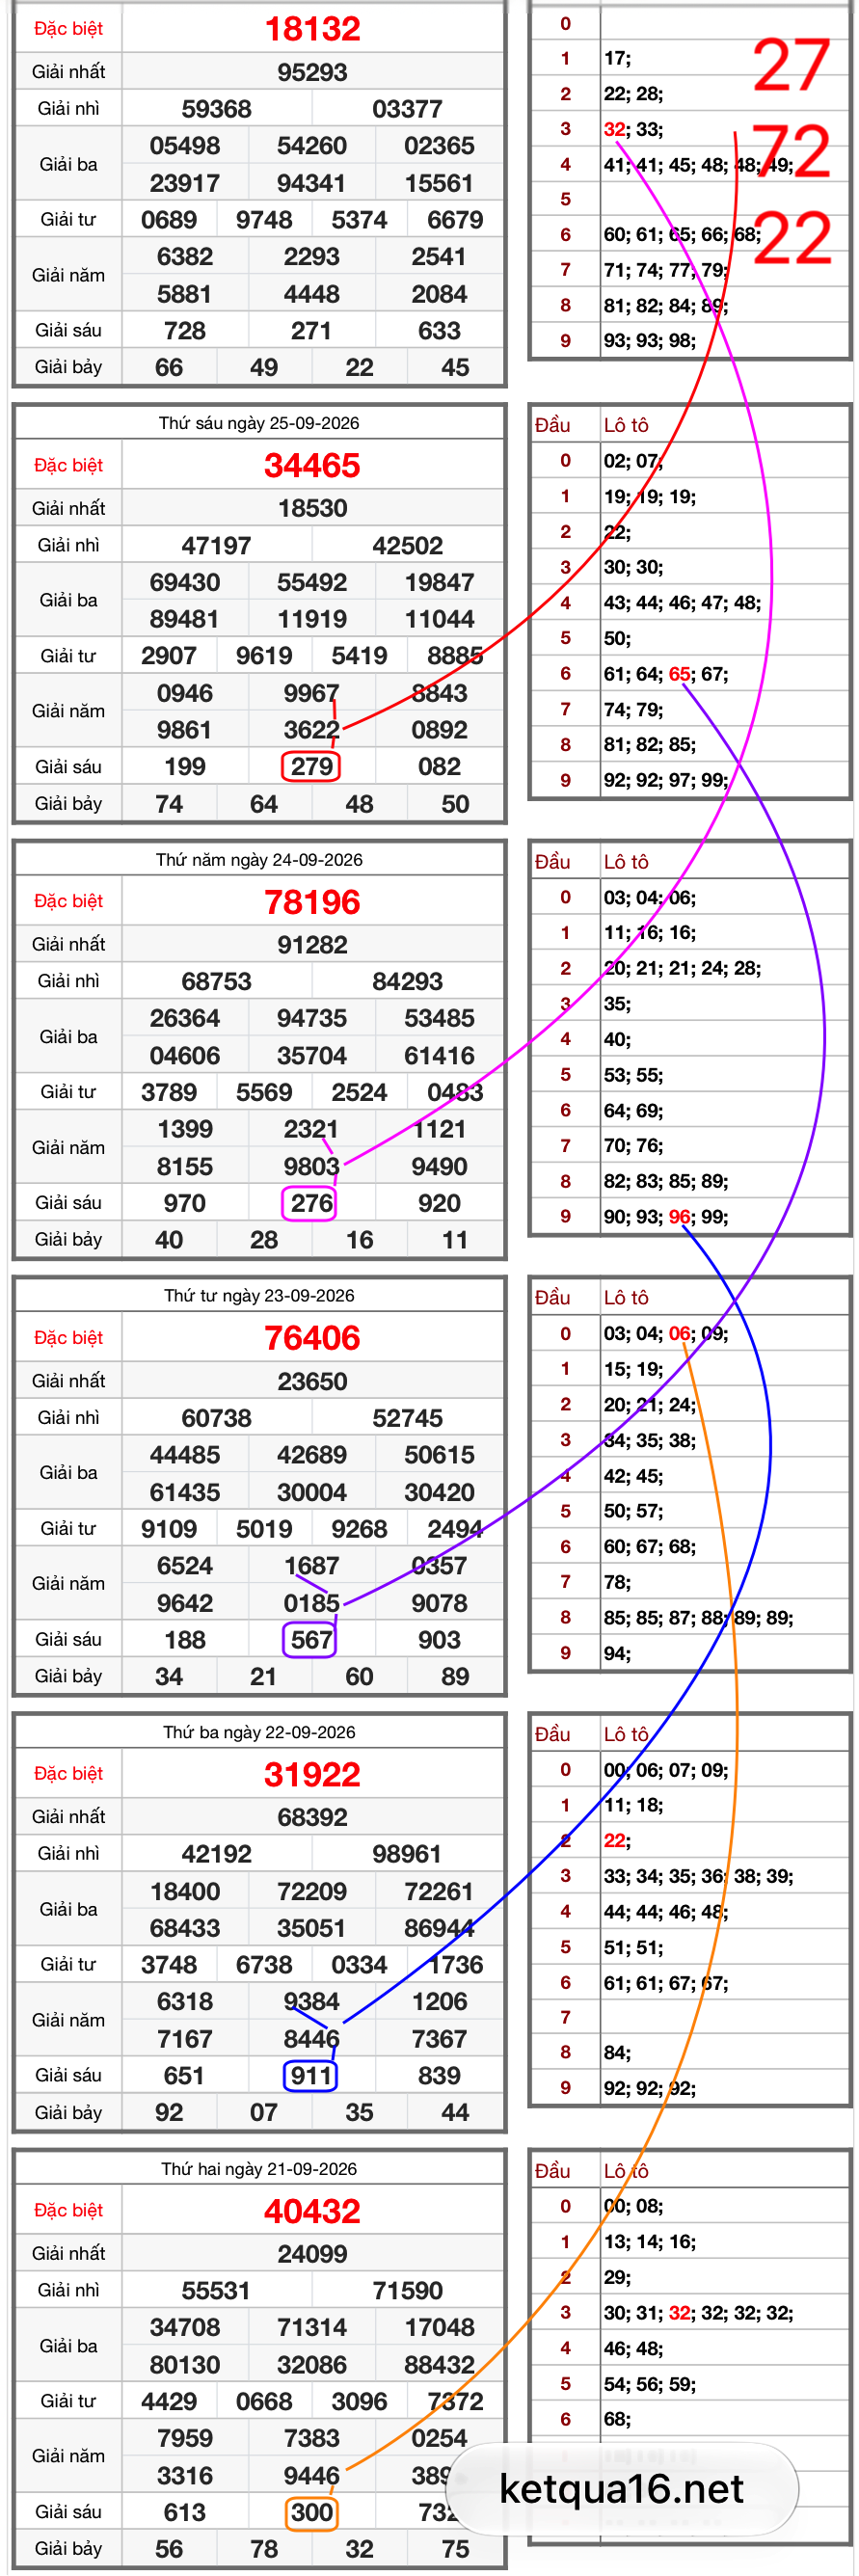Select third prize number 69430
Viewport: 859px width, 2576px height.
tap(185, 582)
